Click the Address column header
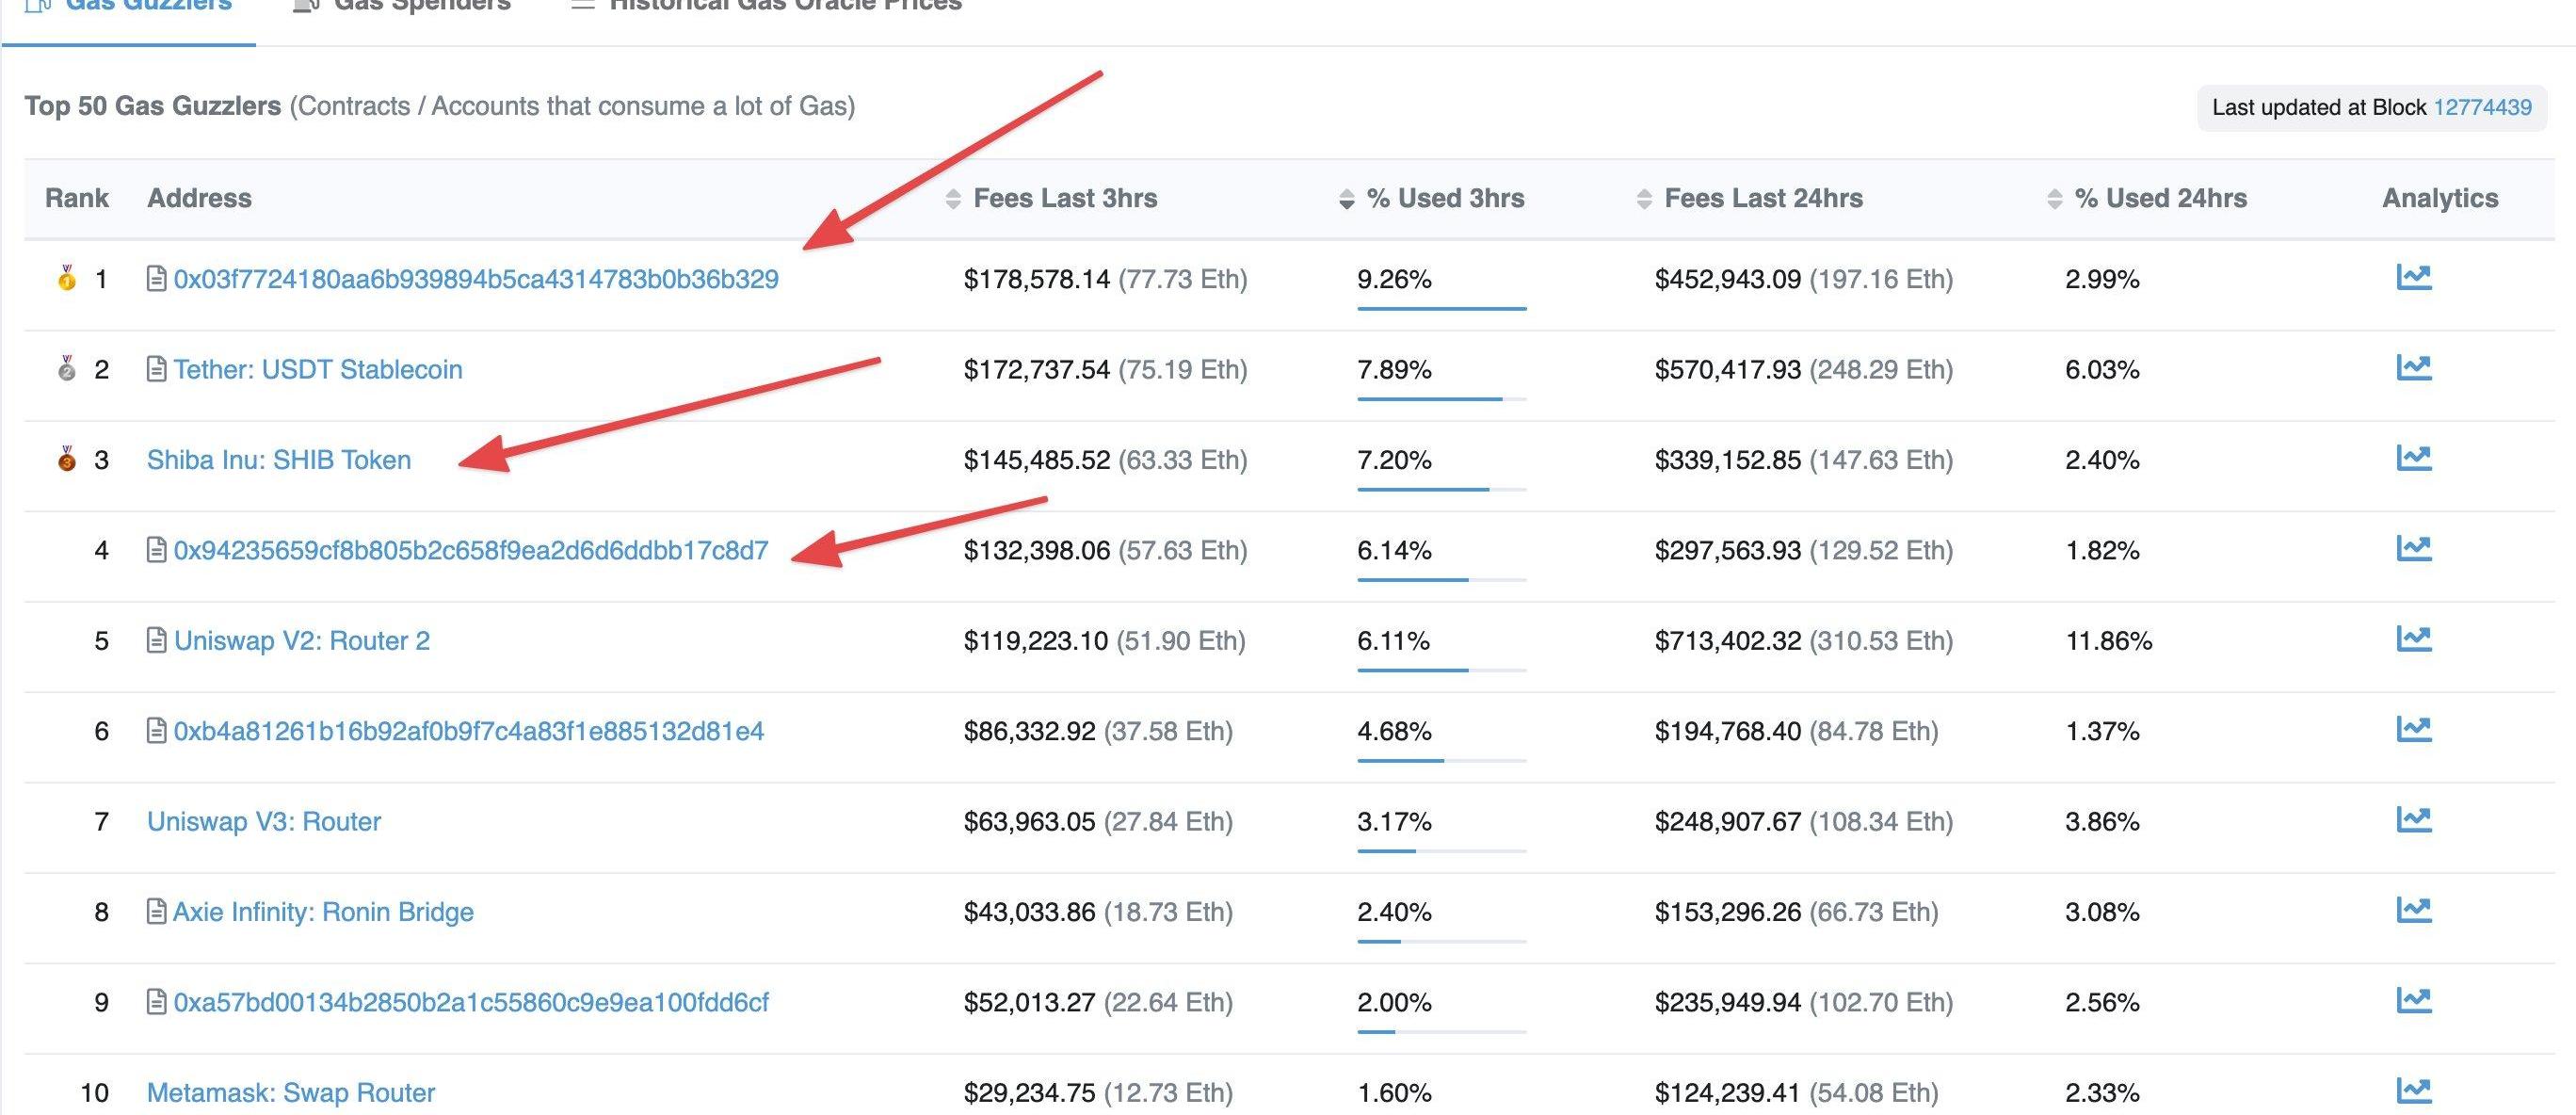 200,198
